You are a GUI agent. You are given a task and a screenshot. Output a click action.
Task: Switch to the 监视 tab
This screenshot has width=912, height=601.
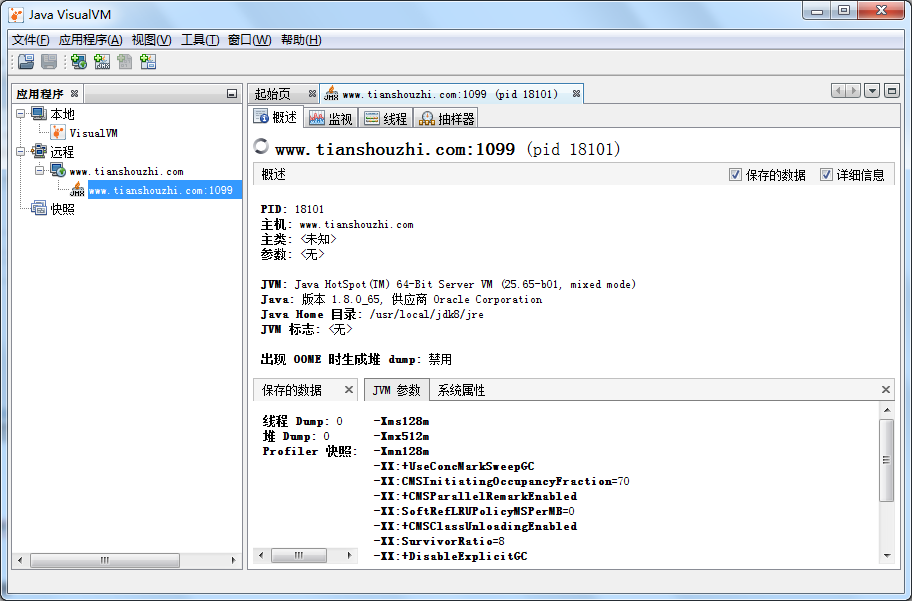(x=331, y=118)
